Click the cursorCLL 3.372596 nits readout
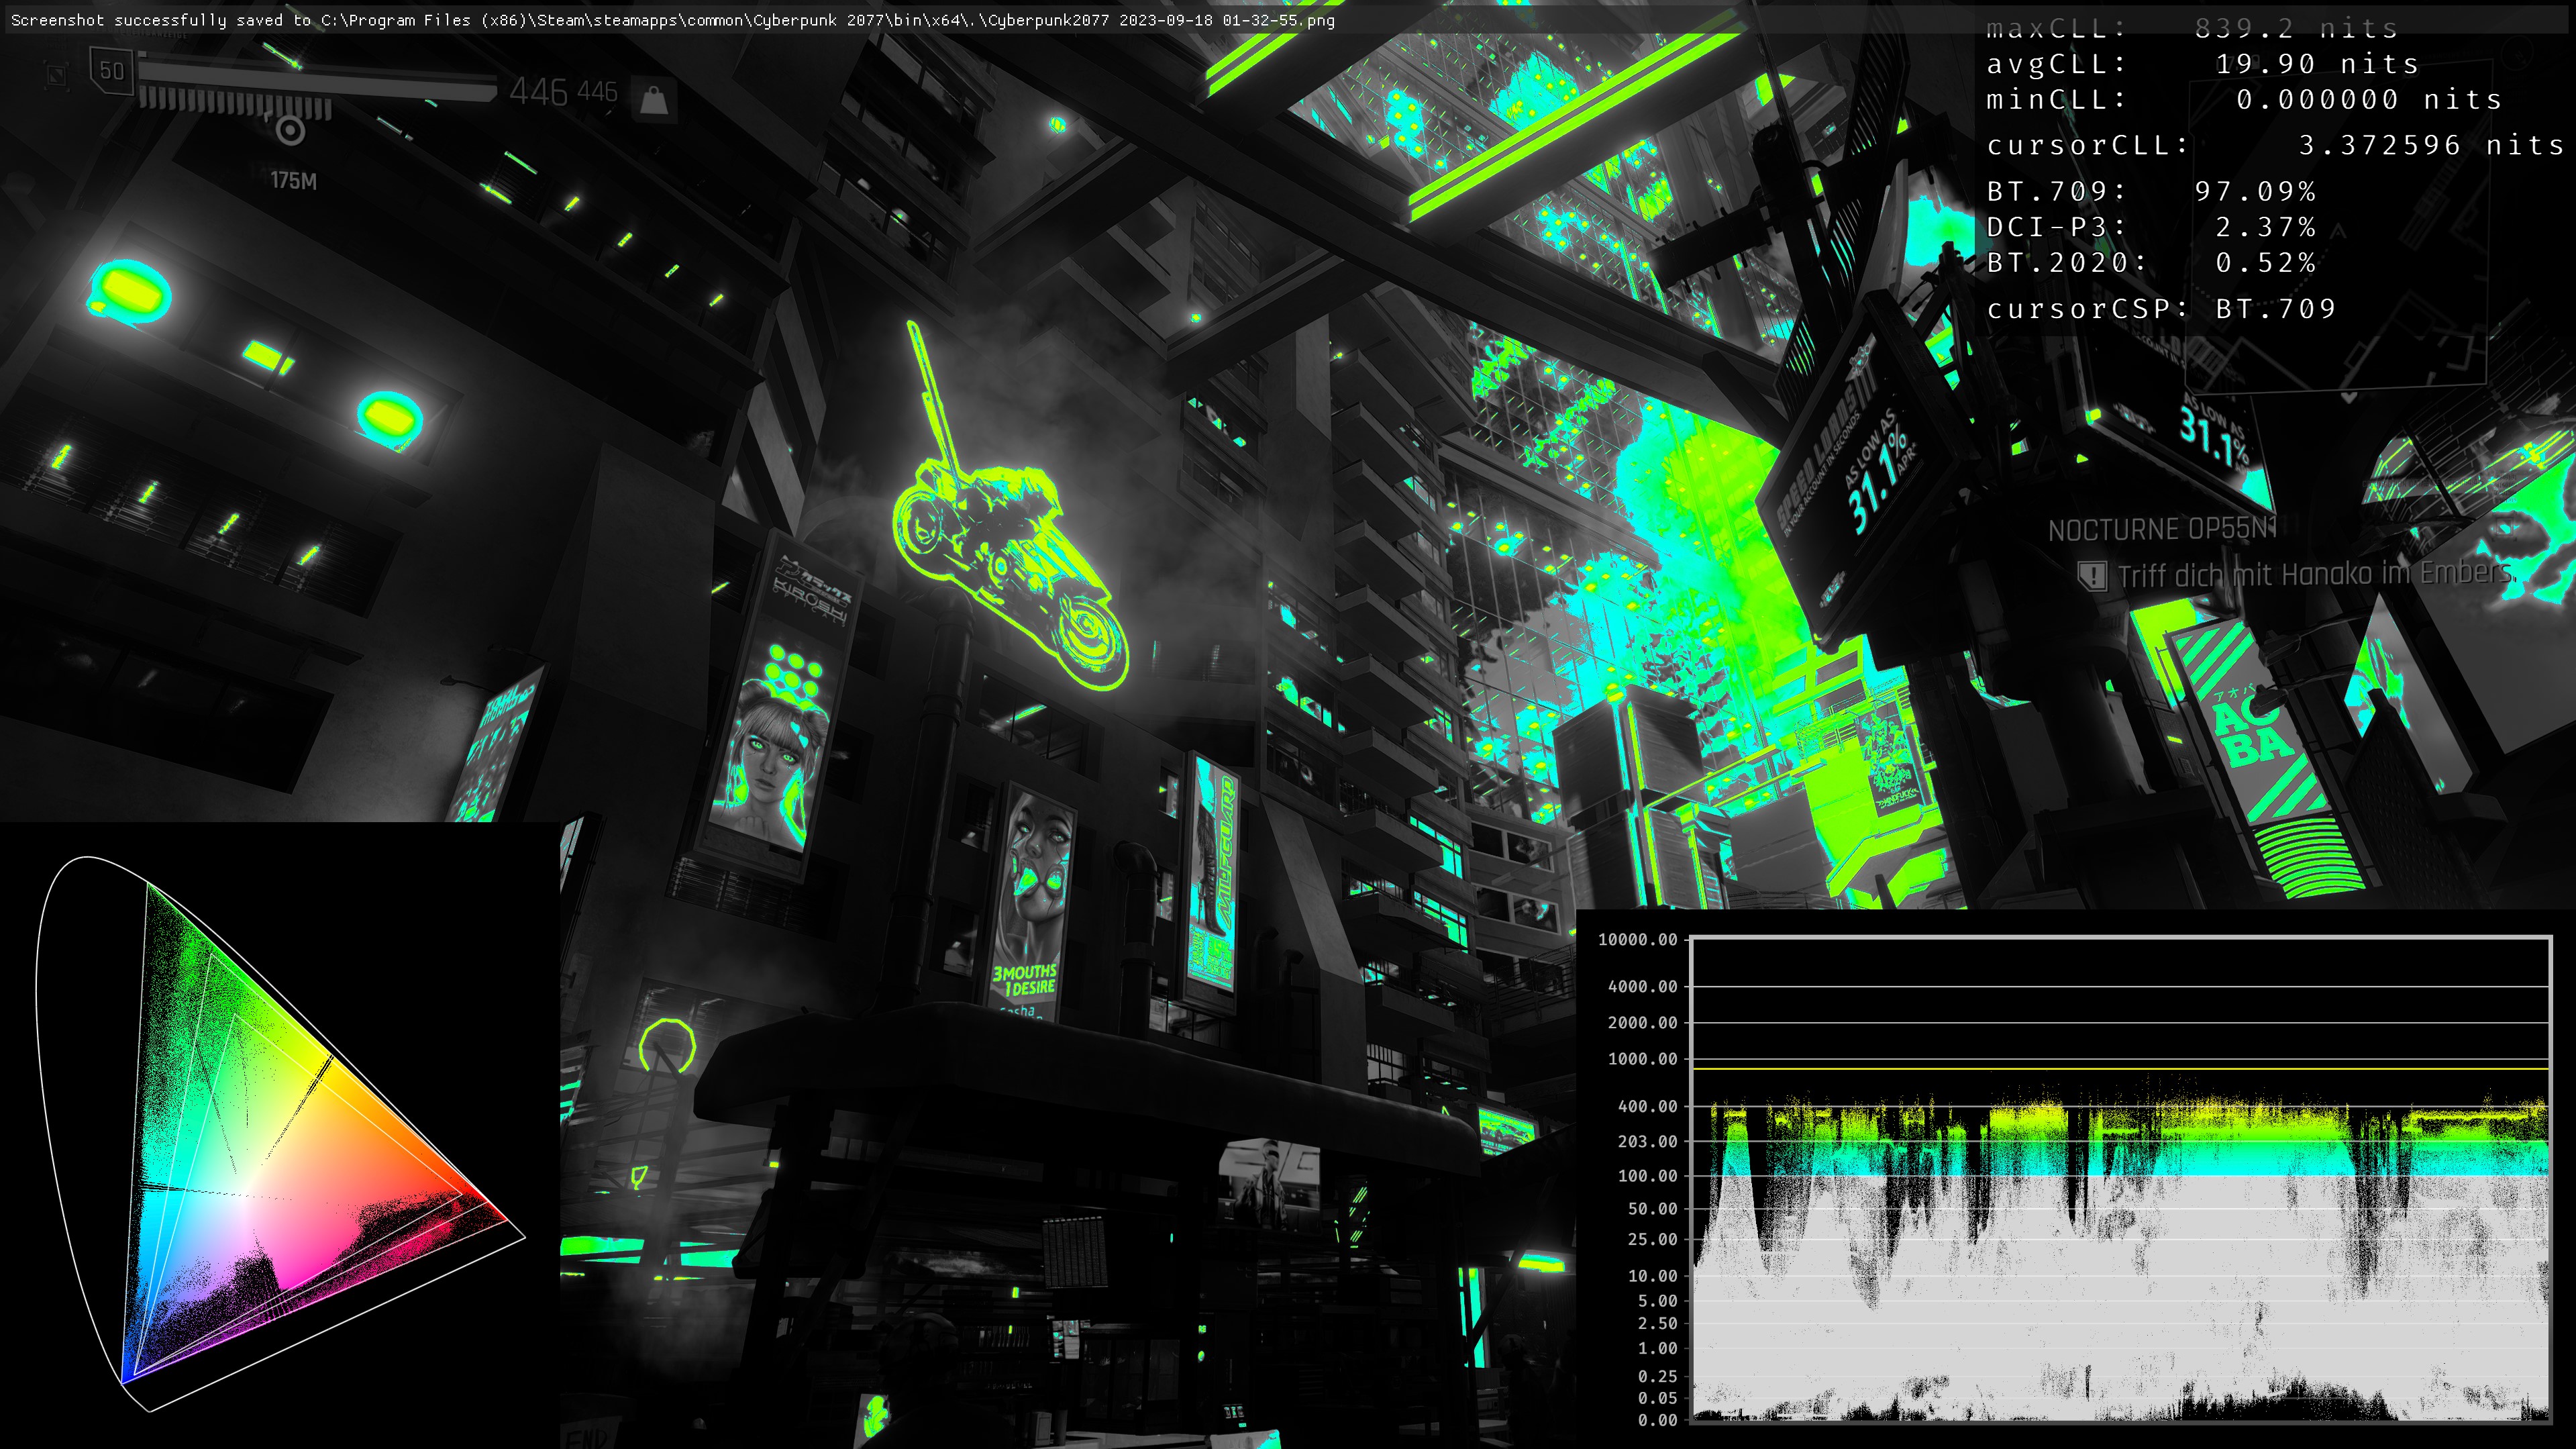Image resolution: width=2576 pixels, height=1449 pixels. [2275, 146]
